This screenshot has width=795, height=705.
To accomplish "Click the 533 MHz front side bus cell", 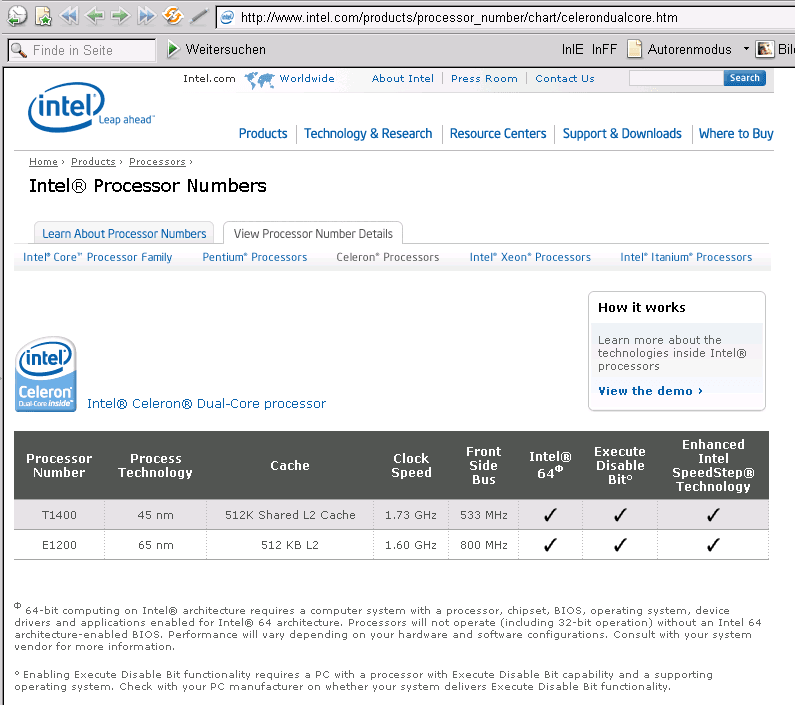I will (x=484, y=515).
